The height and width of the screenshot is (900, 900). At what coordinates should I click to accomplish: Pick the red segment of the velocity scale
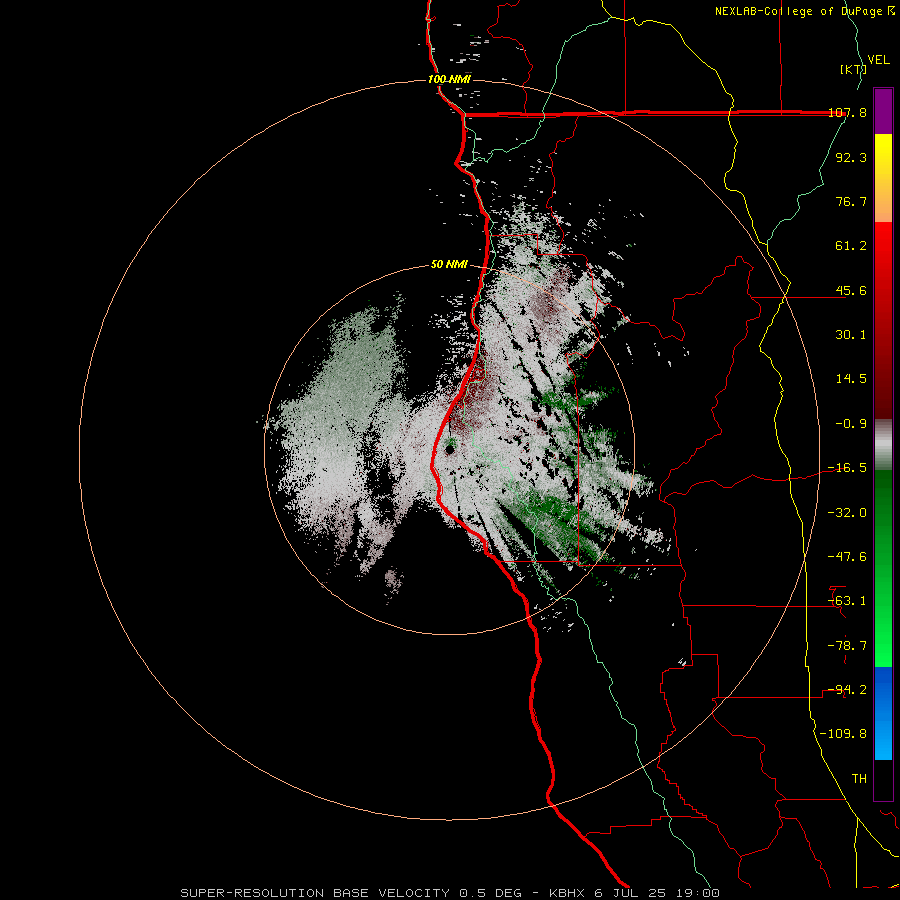point(883,320)
